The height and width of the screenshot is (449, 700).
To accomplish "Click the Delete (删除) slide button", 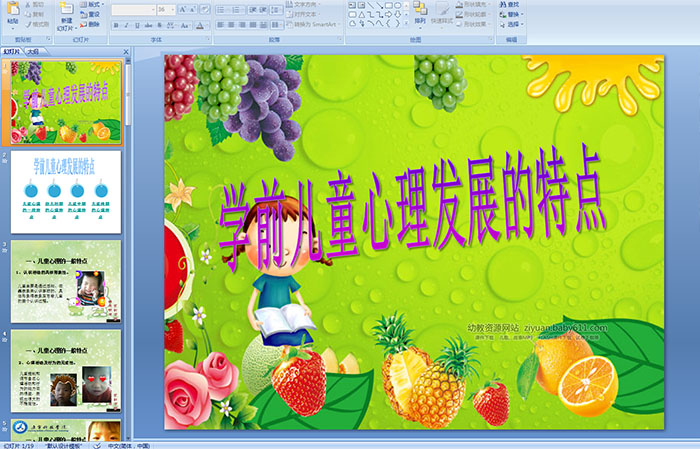I will click(90, 24).
